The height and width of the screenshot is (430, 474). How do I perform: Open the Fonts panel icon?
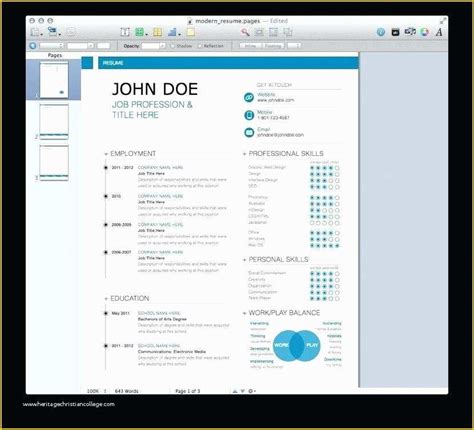click(x=439, y=32)
